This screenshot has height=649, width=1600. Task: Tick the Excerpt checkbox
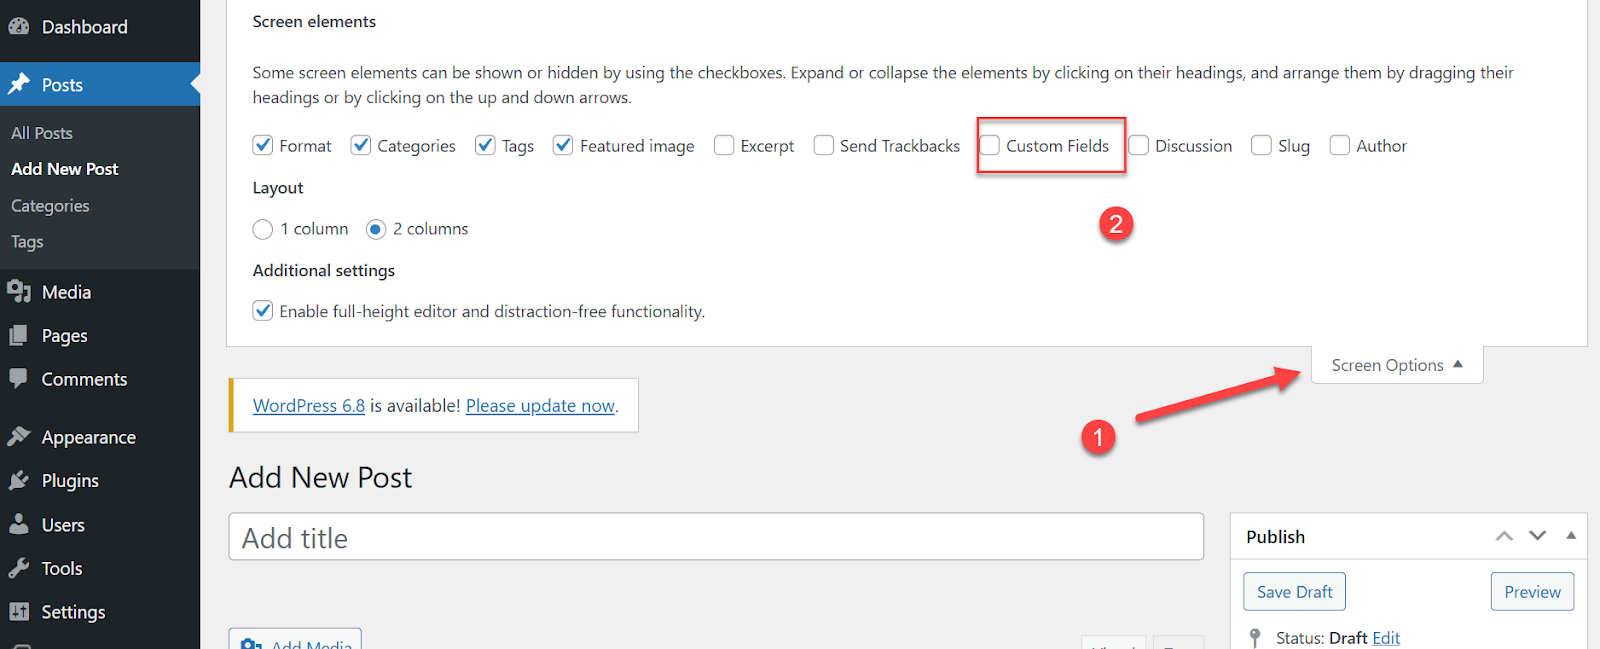tap(724, 146)
